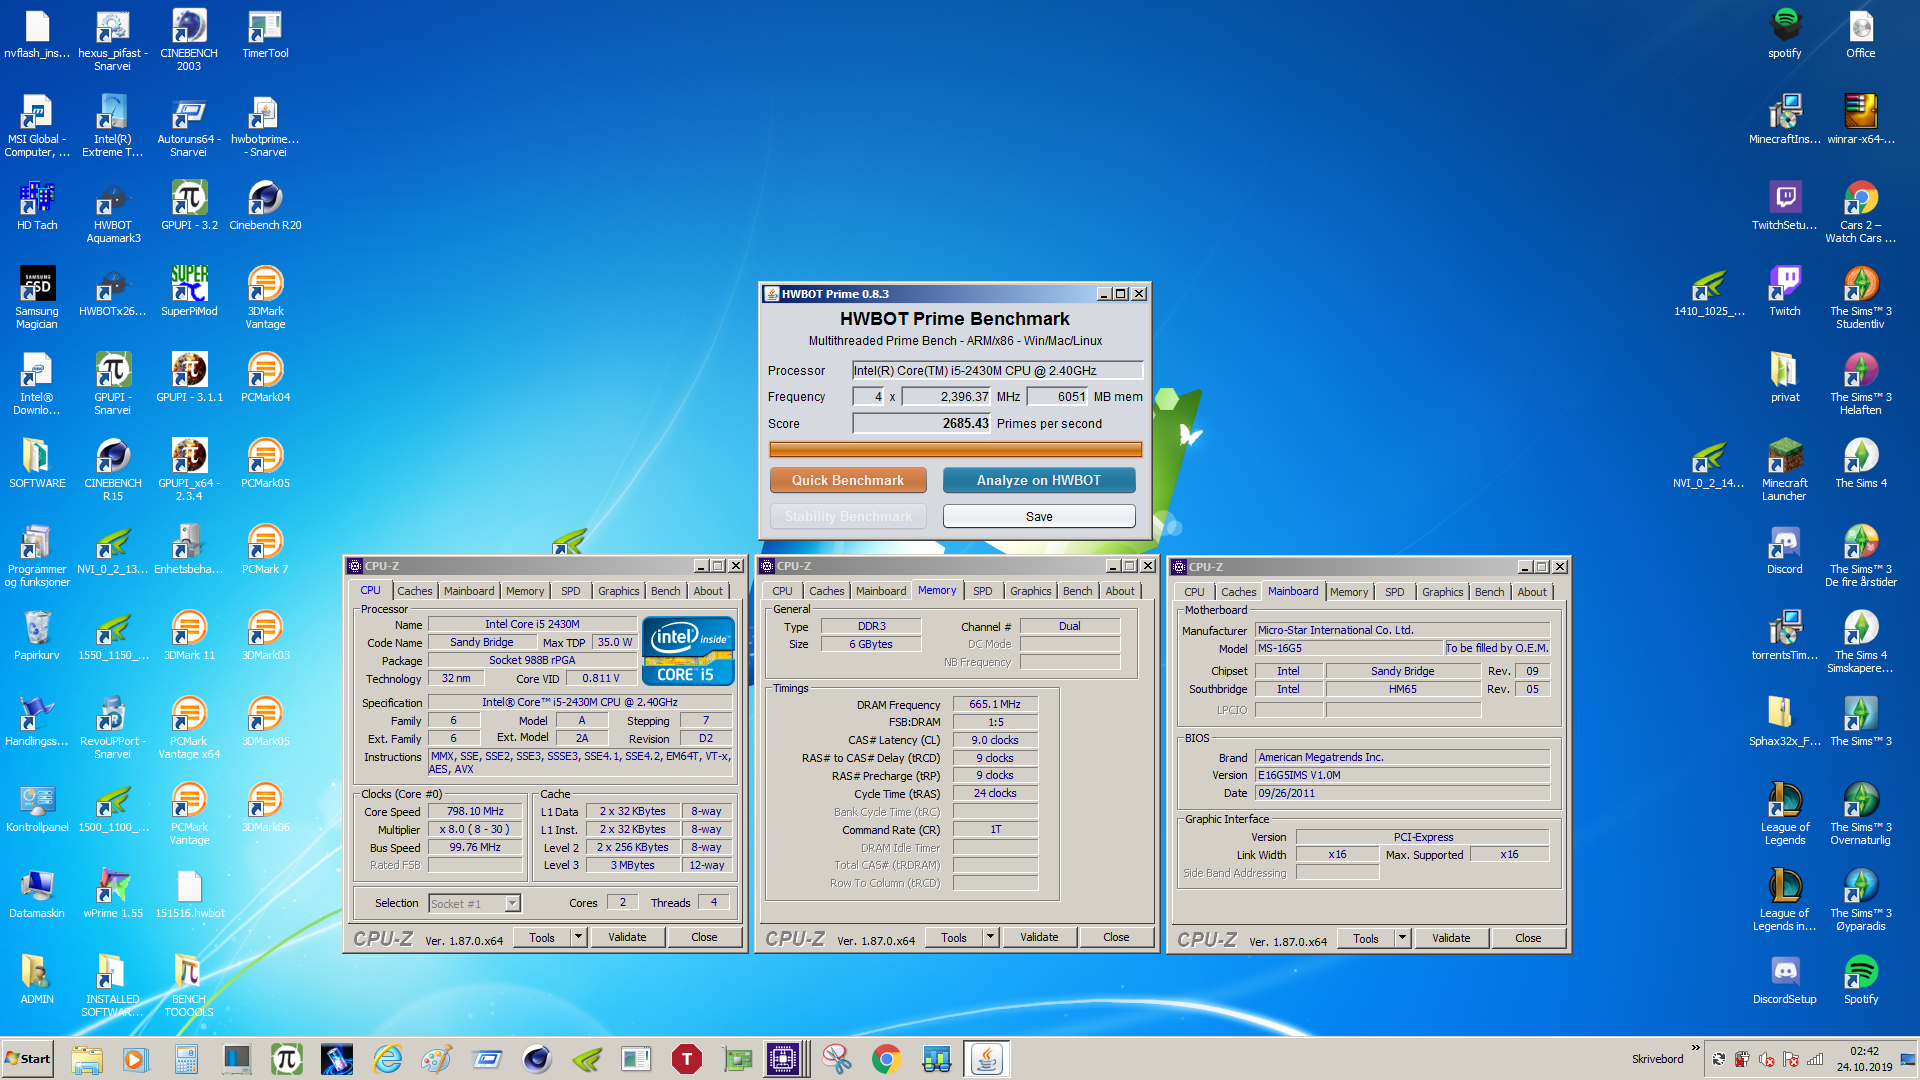Expand hidden taskbar toolbar chevron

pyautogui.click(x=1695, y=1049)
